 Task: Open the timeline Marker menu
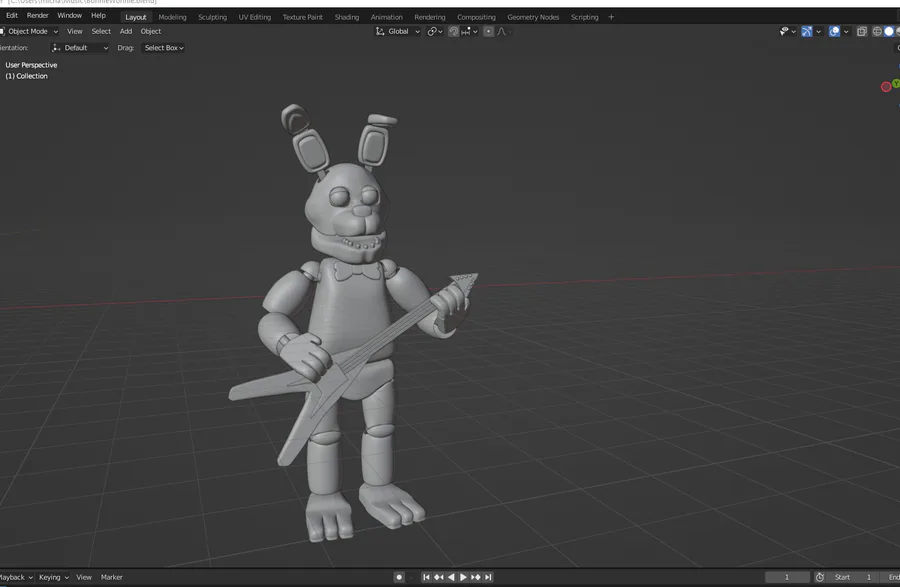(111, 577)
